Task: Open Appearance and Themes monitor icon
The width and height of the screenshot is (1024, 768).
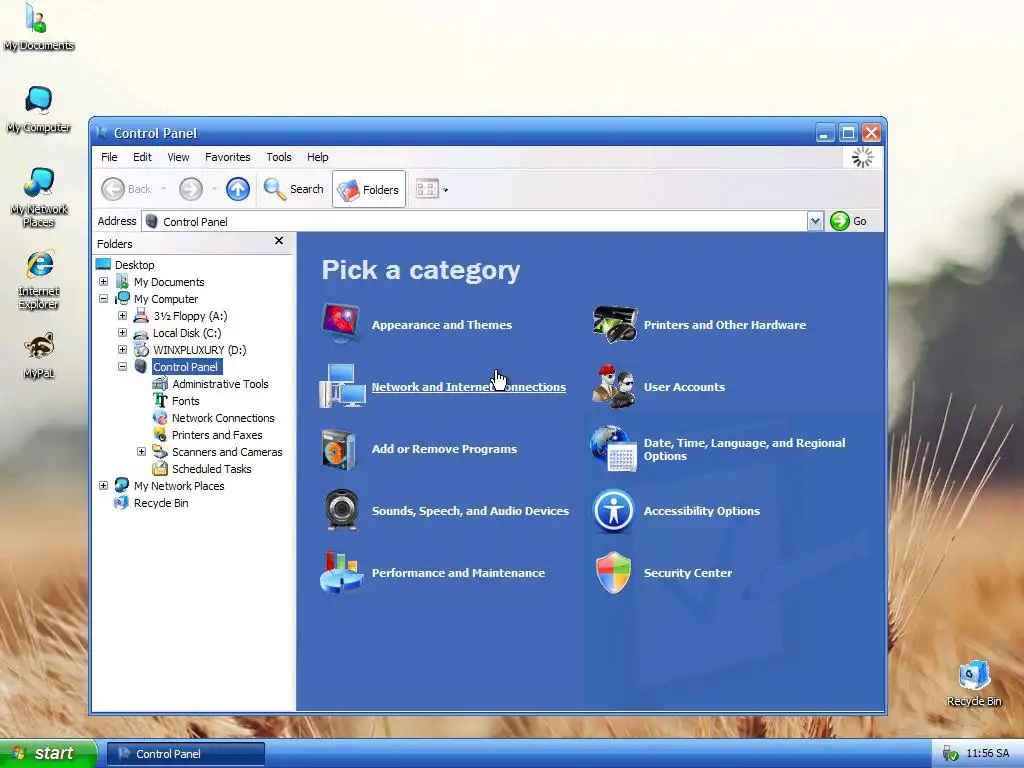Action: (341, 323)
